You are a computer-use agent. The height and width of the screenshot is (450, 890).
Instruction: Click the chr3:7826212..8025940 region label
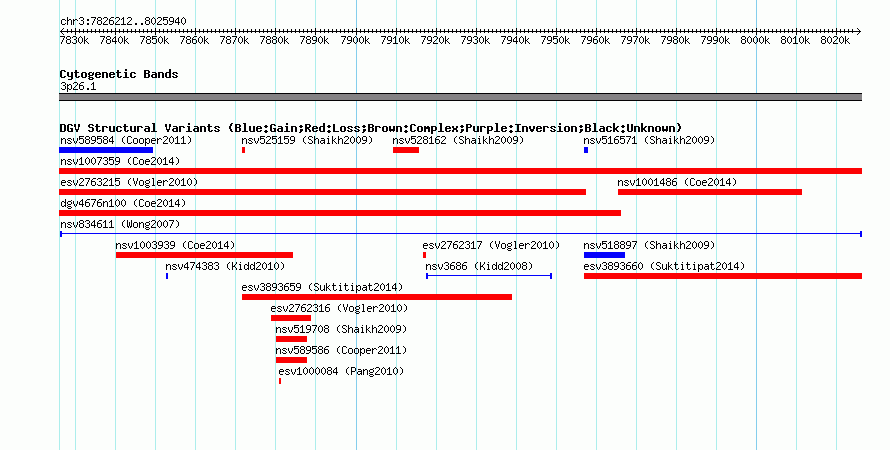tap(123, 21)
